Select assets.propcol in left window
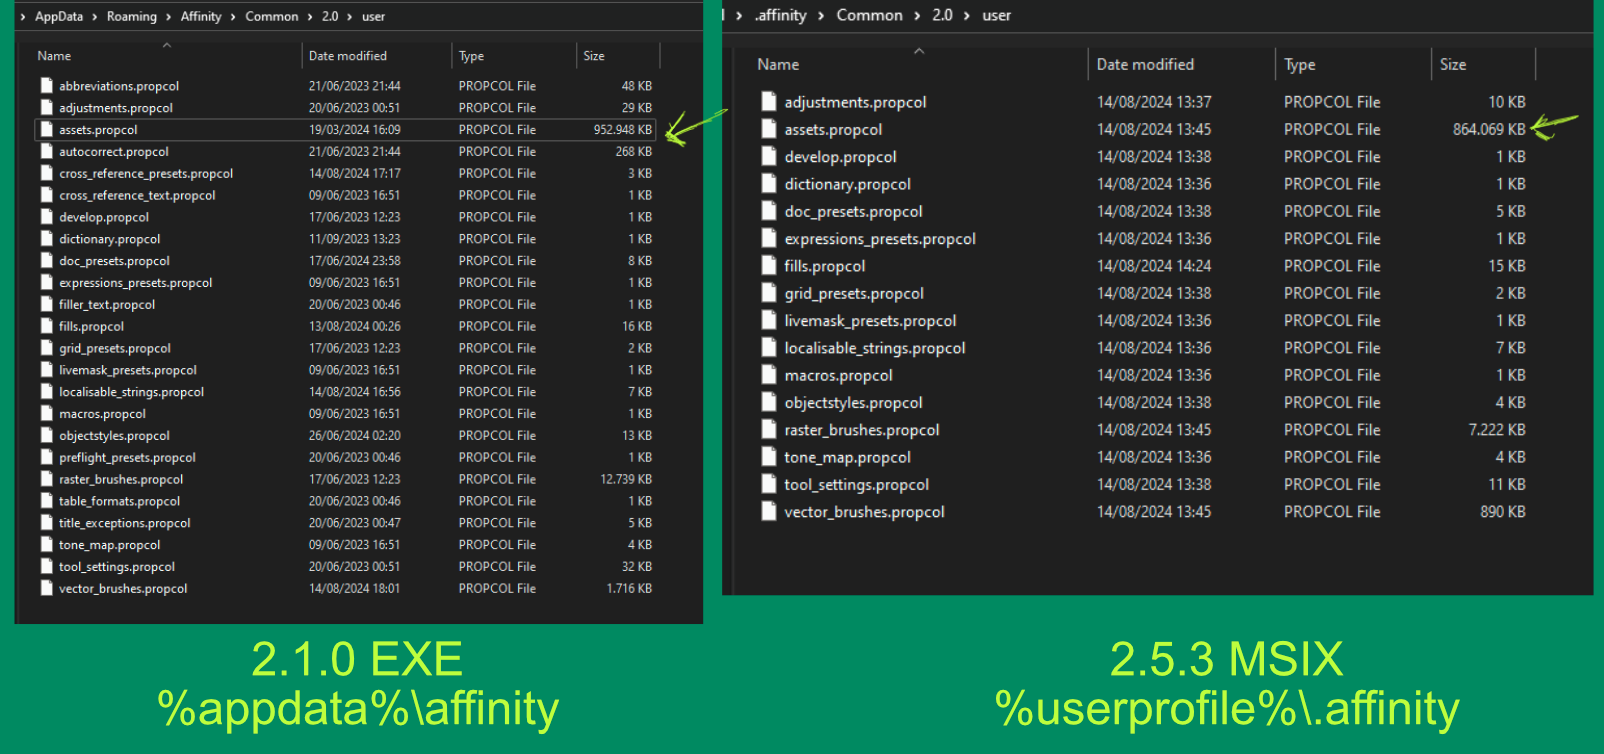 (x=345, y=130)
